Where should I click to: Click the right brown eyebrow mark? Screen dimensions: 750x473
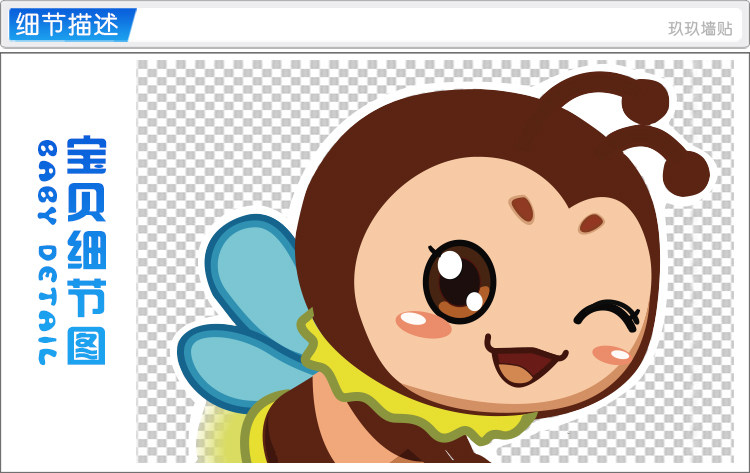tap(591, 223)
